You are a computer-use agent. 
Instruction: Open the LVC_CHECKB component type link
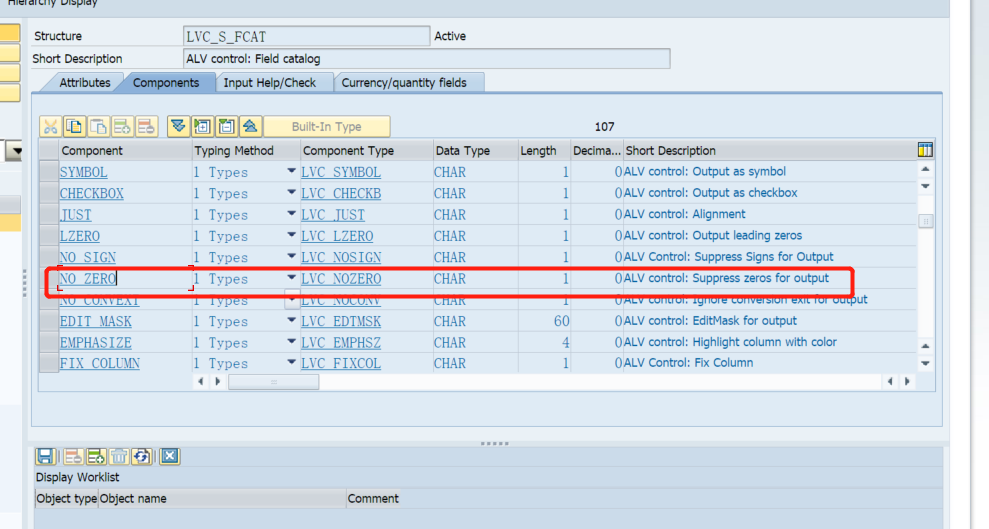341,194
